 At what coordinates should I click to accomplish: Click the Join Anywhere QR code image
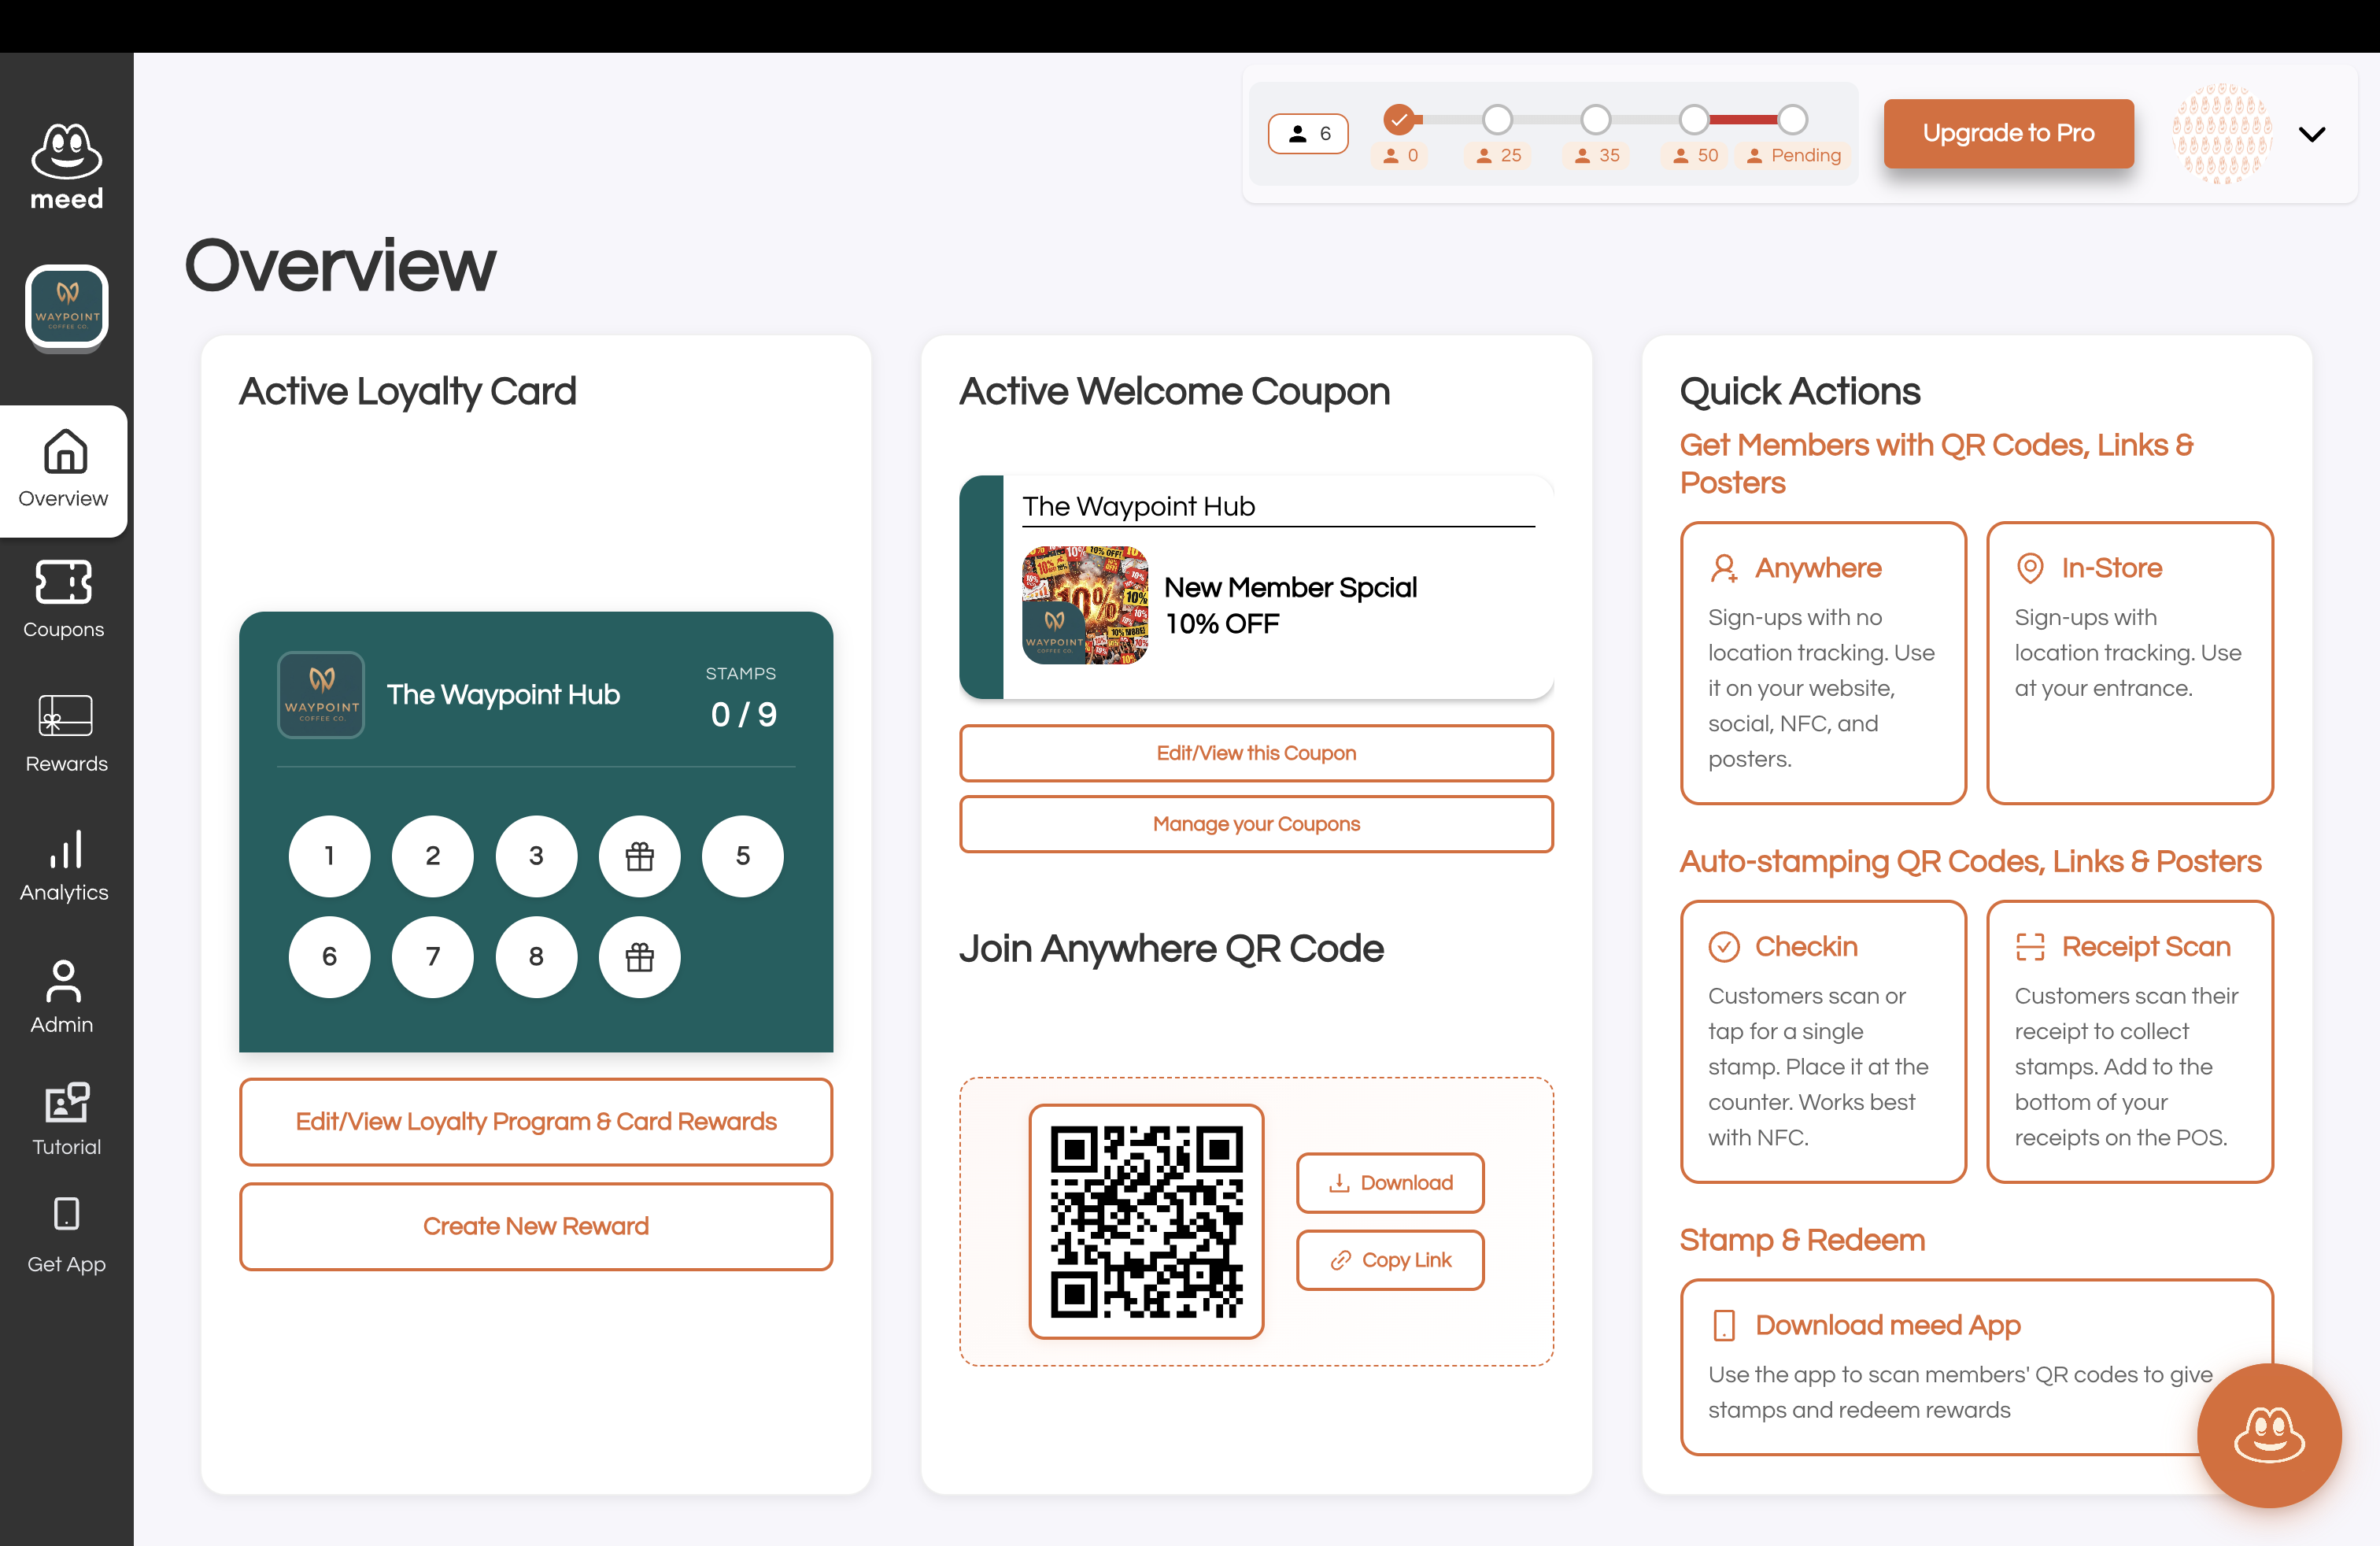click(1147, 1222)
